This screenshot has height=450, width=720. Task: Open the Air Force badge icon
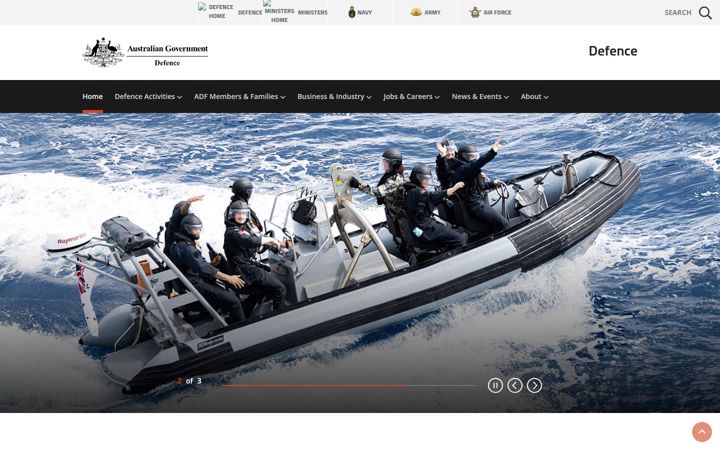[475, 12]
